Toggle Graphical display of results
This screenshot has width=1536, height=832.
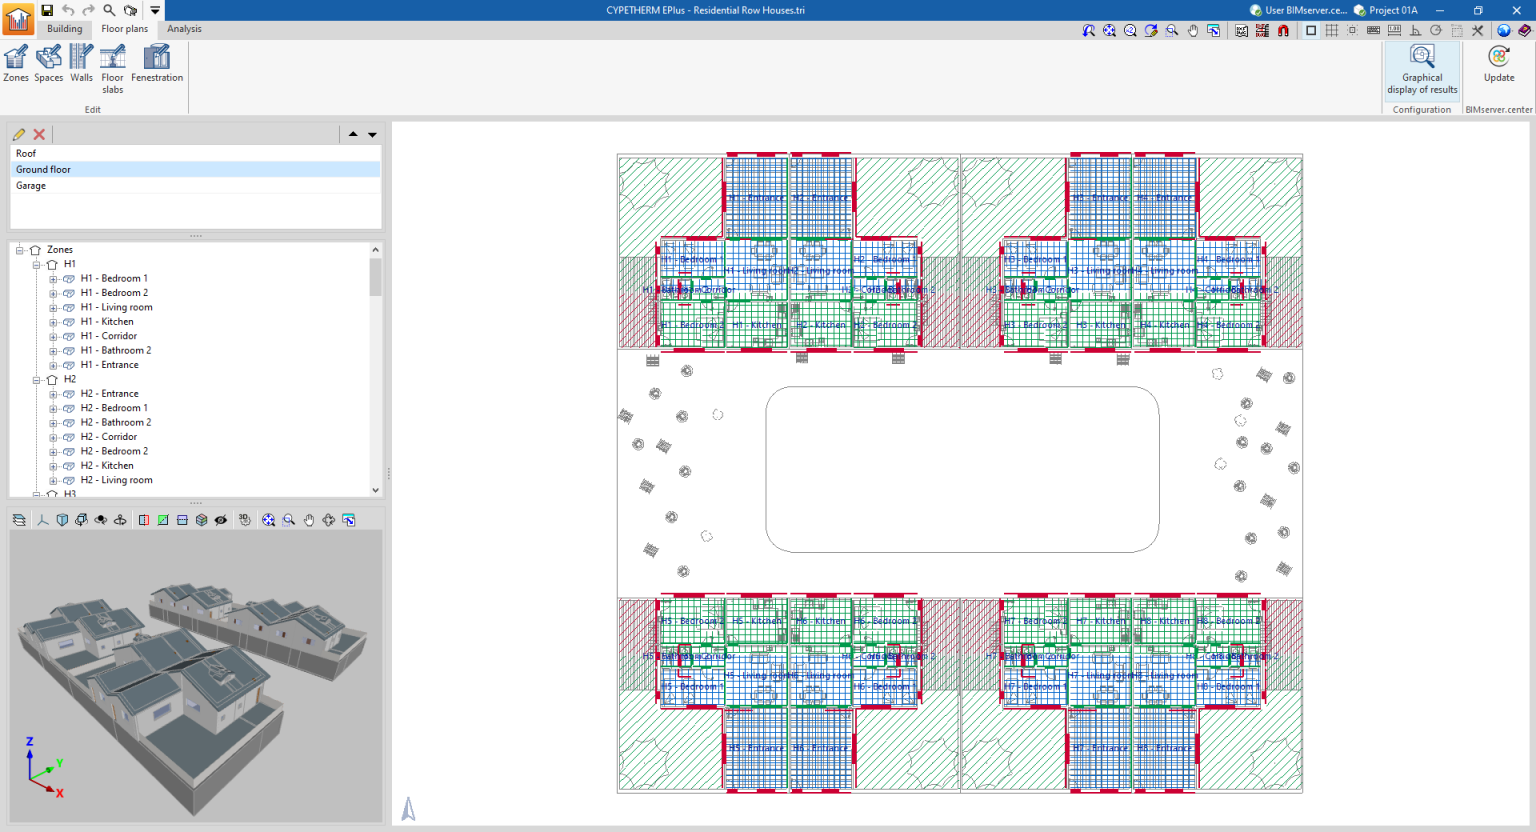click(x=1422, y=69)
